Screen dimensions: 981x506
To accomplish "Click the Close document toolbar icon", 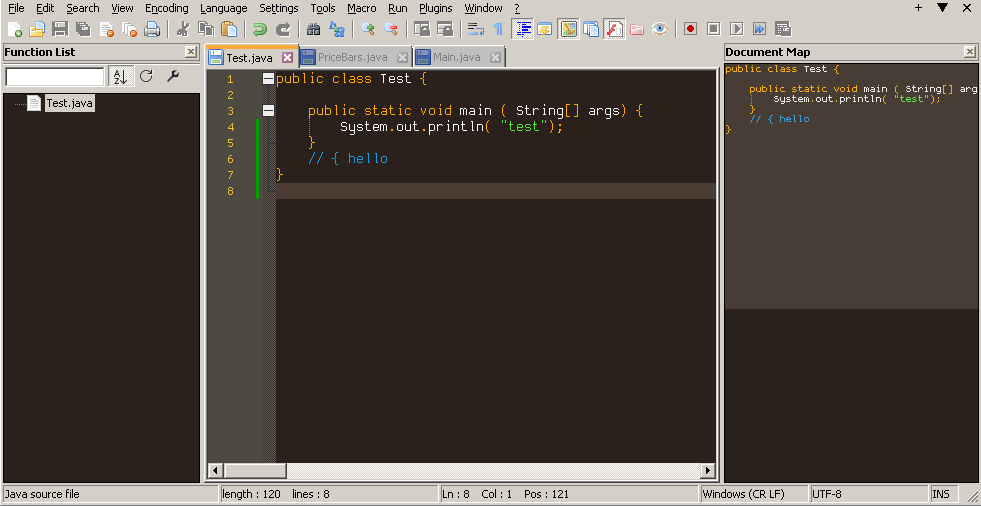I will click(x=106, y=29).
